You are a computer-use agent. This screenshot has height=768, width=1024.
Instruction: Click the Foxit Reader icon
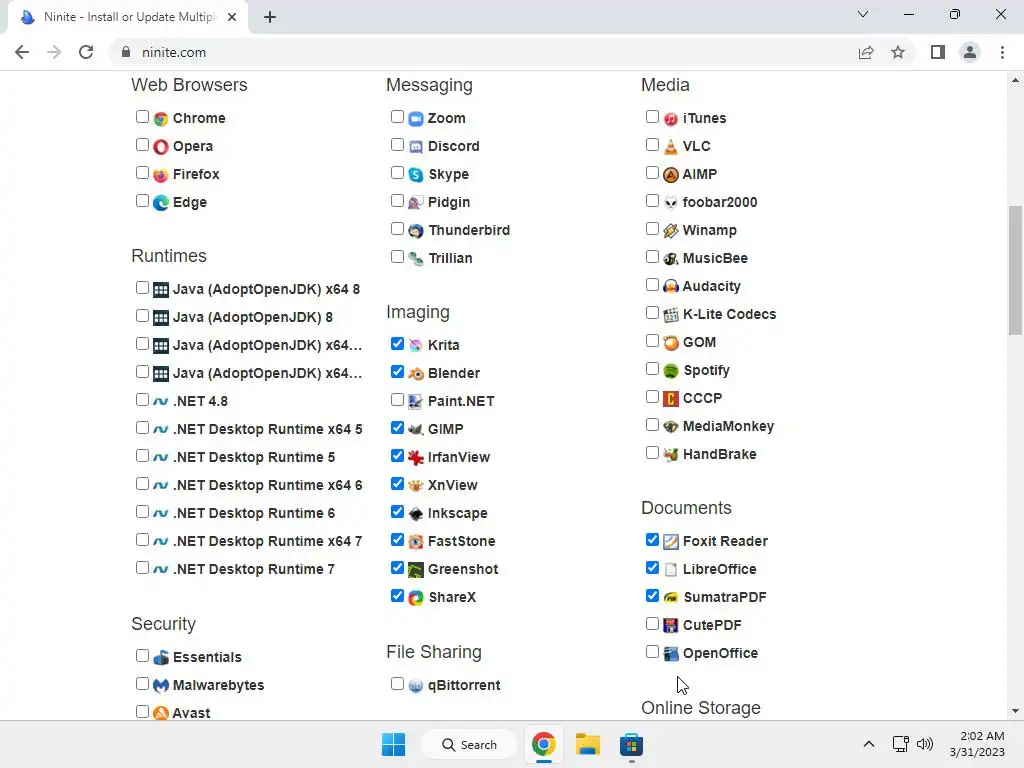671,542
